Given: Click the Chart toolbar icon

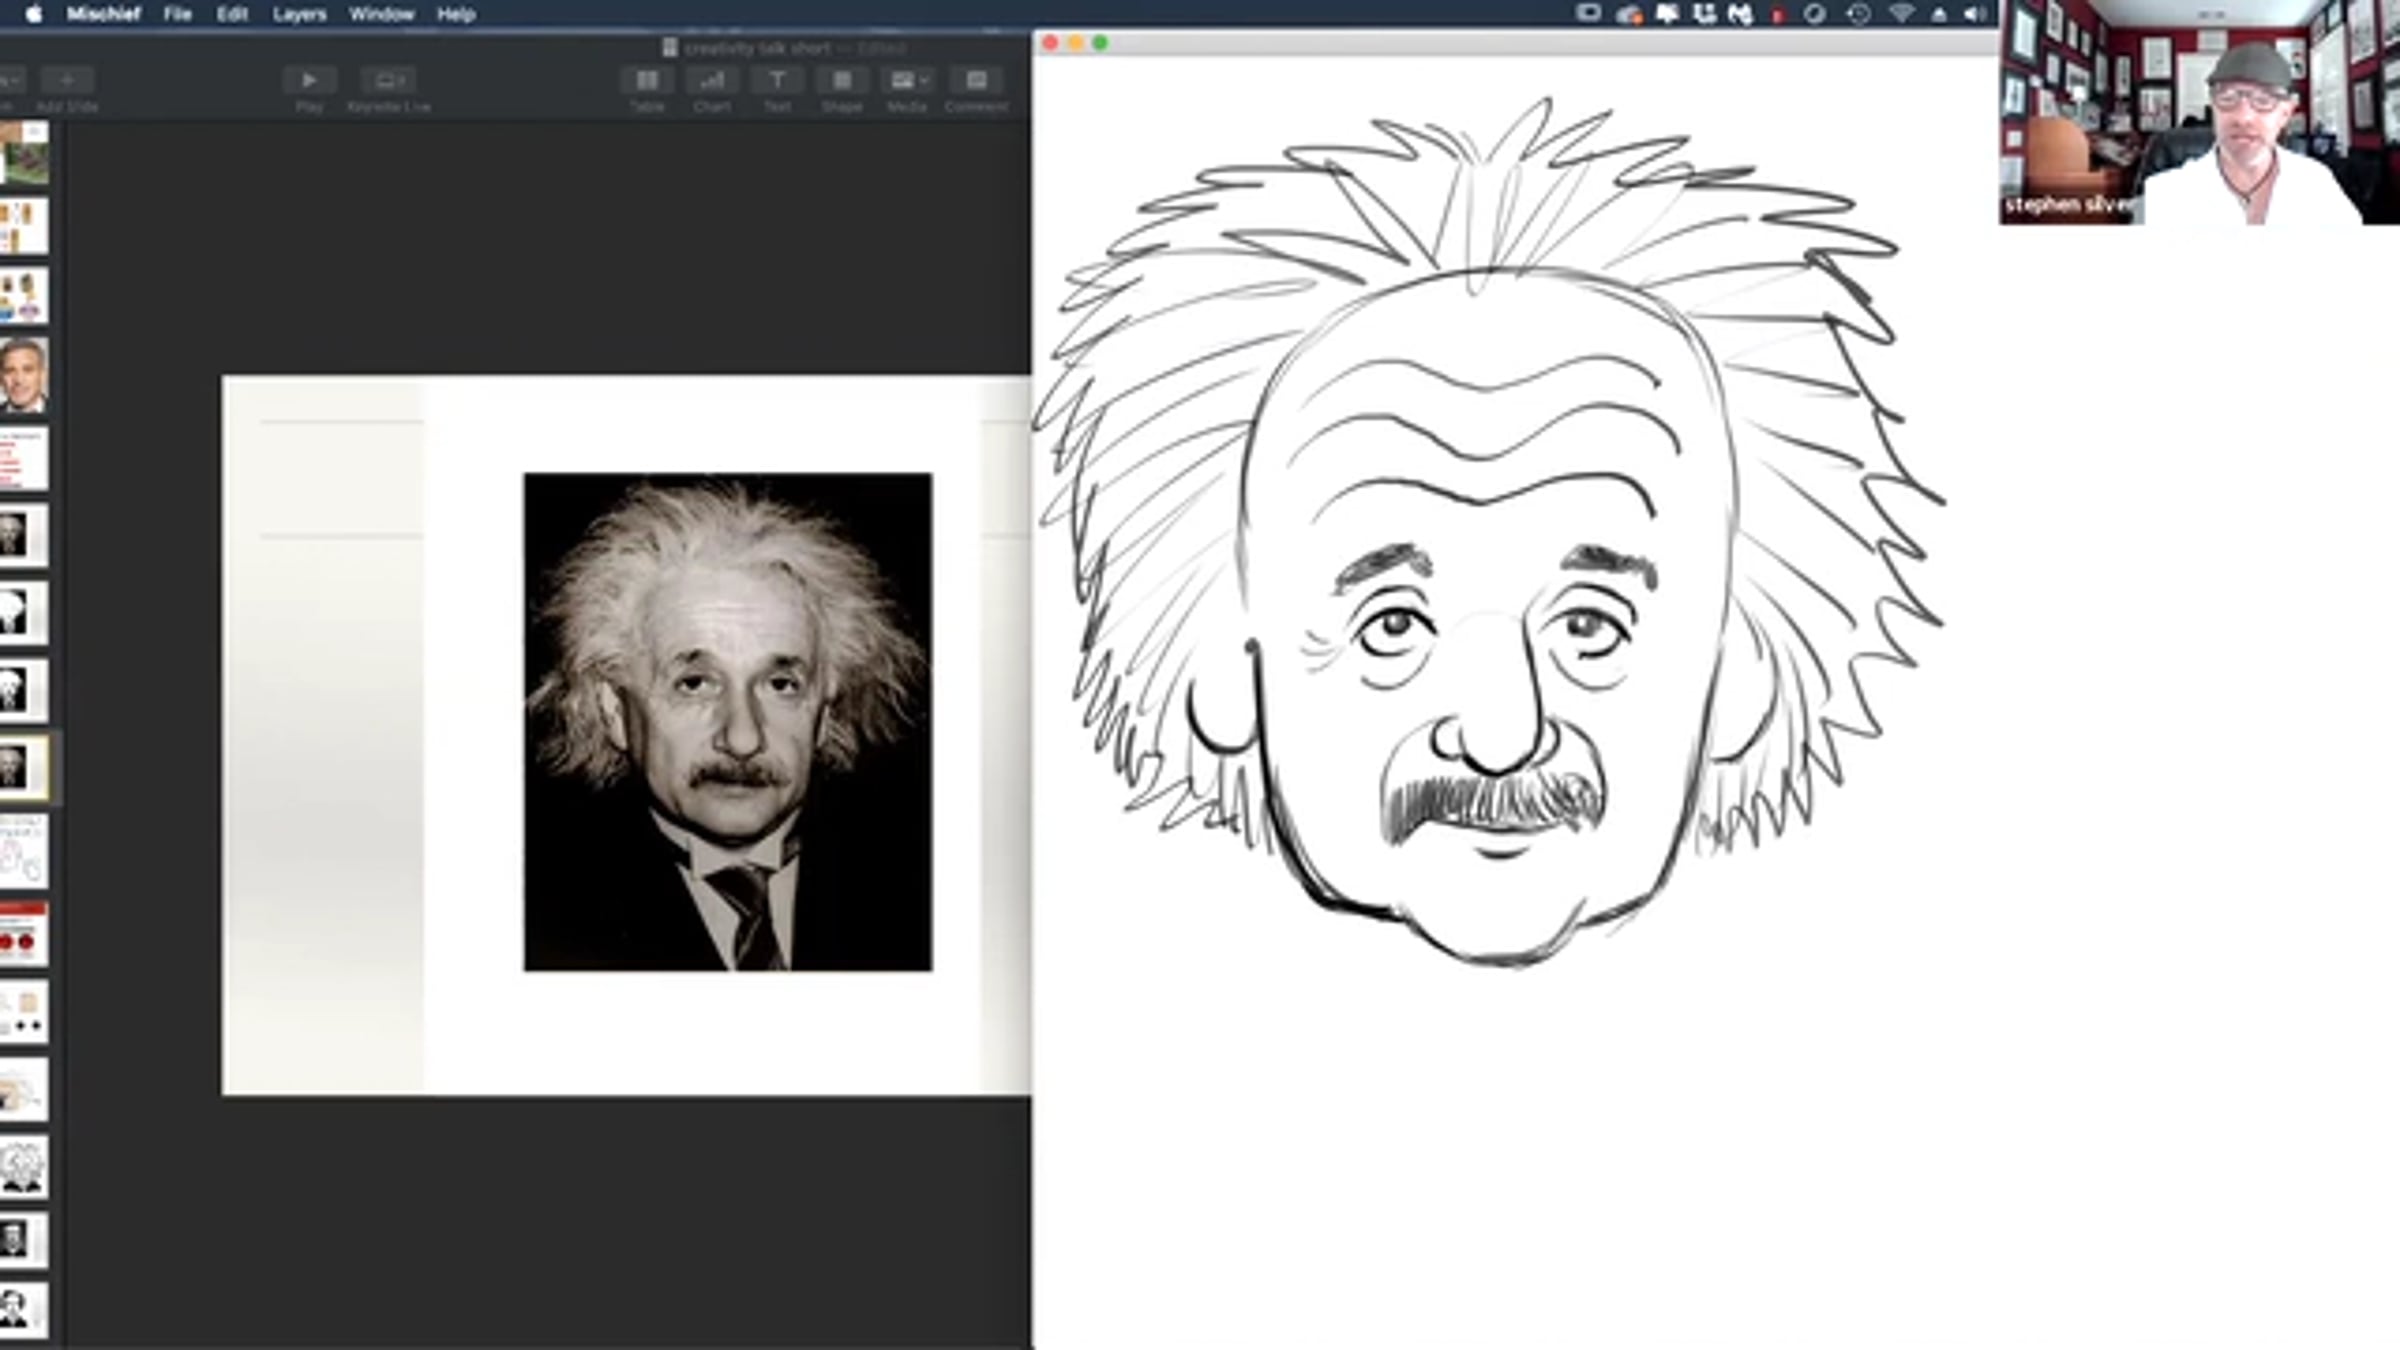Looking at the screenshot, I should 712,80.
